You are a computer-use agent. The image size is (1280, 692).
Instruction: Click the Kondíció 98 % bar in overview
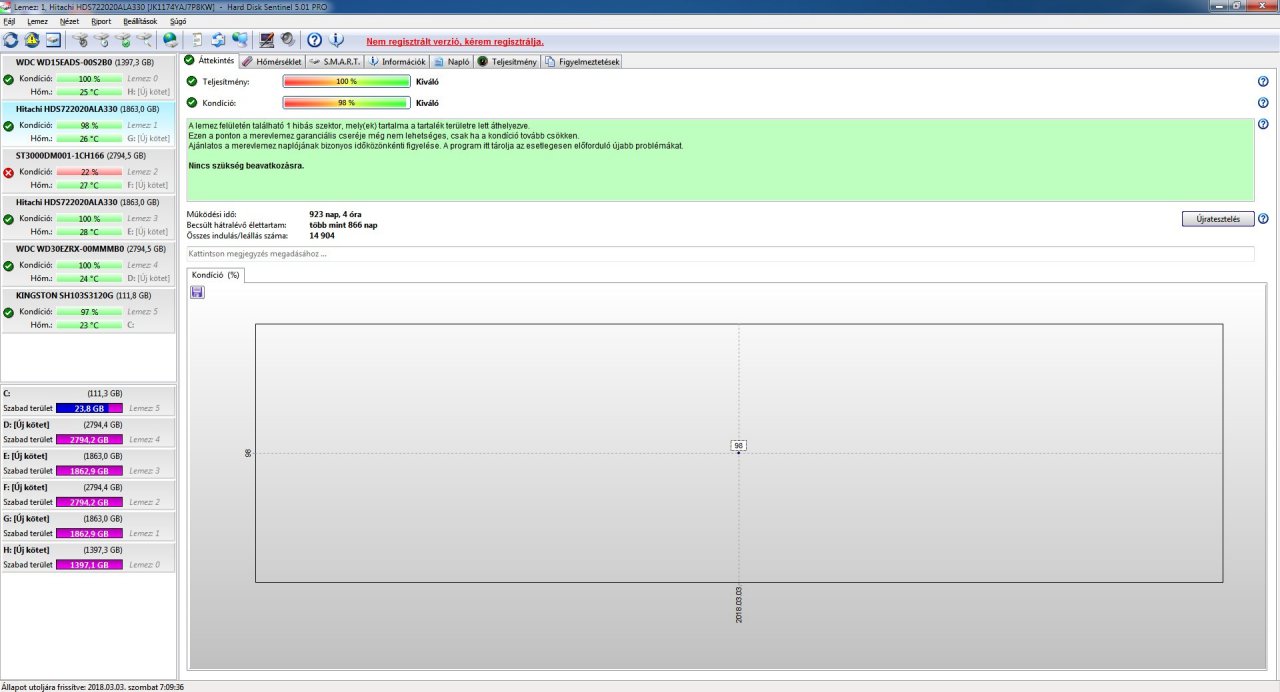346,102
